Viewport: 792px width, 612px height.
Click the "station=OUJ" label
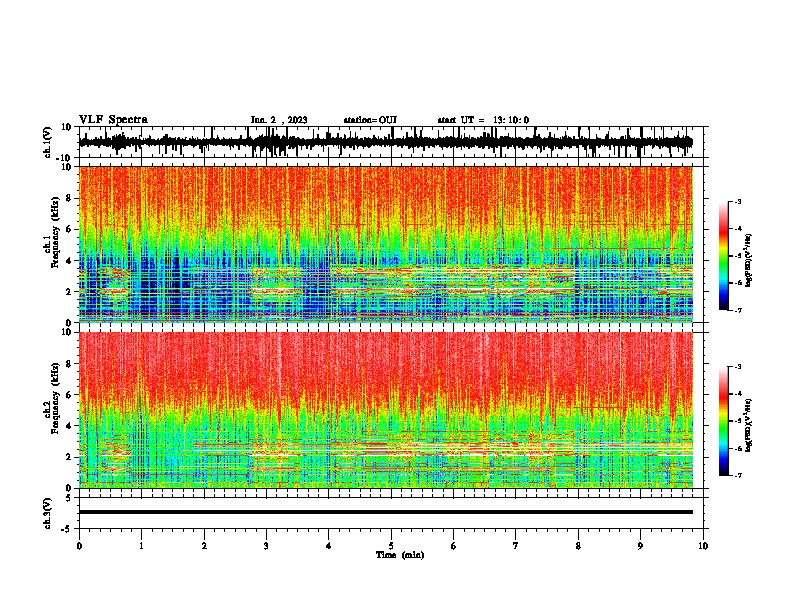click(370, 120)
